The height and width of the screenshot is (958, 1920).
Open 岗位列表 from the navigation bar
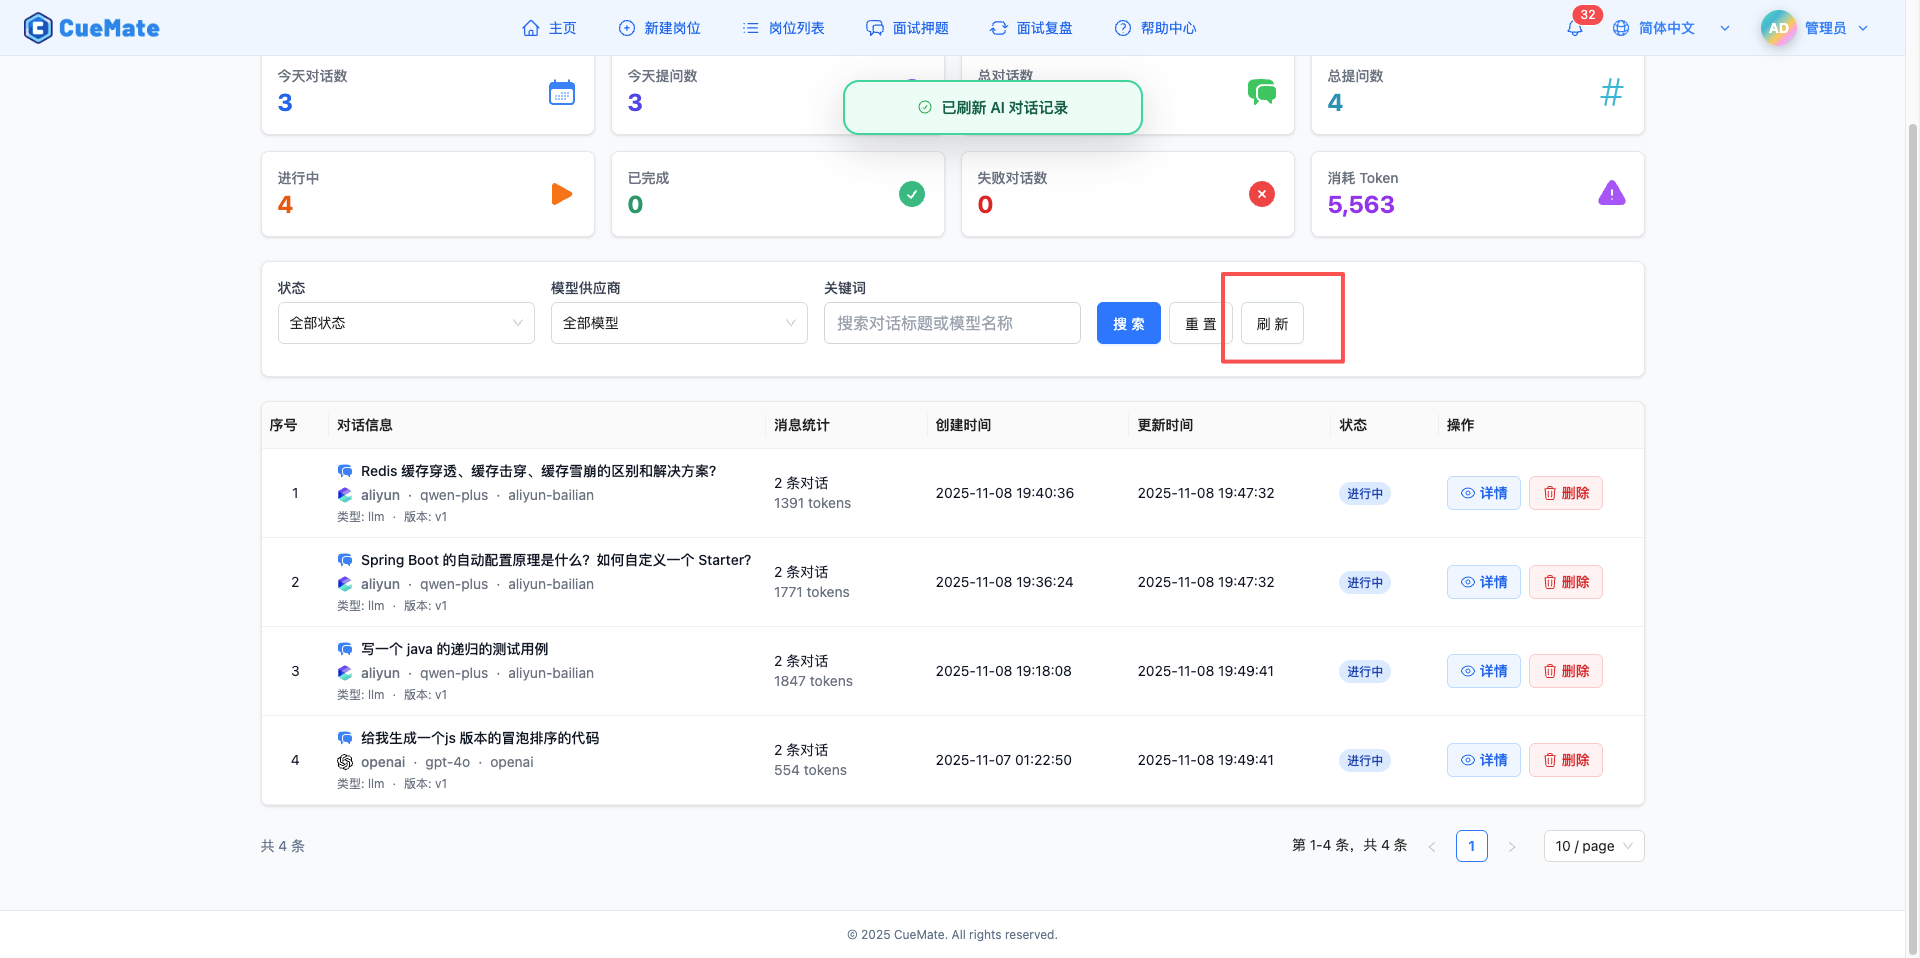click(x=784, y=28)
